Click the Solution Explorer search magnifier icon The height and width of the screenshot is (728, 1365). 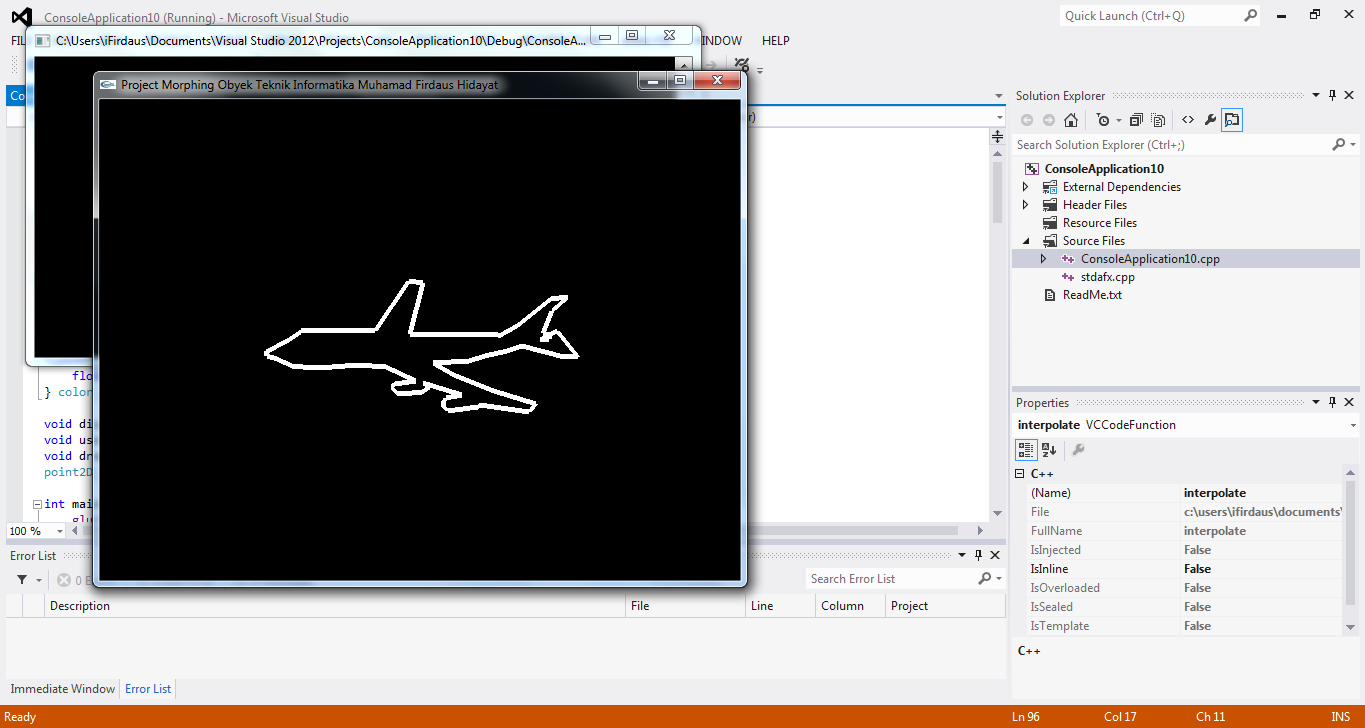[1339, 145]
